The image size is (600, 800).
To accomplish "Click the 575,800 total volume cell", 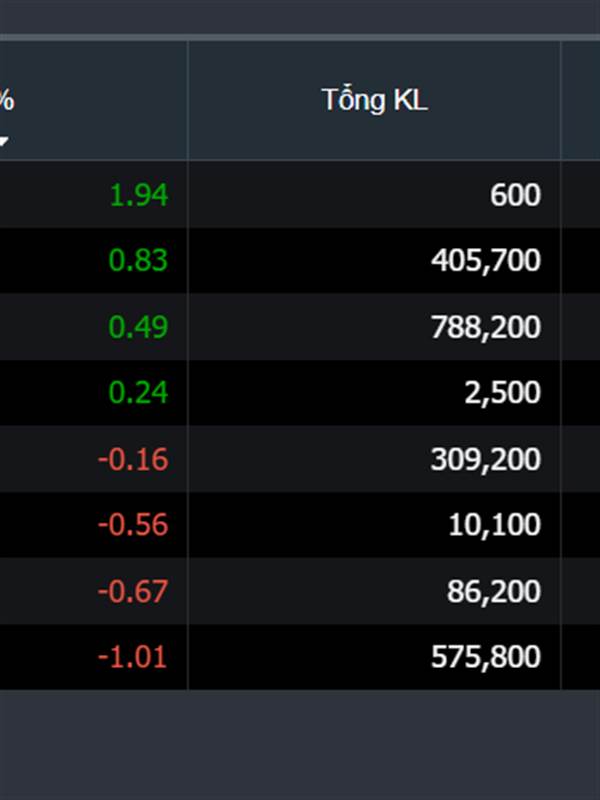I will [374, 657].
